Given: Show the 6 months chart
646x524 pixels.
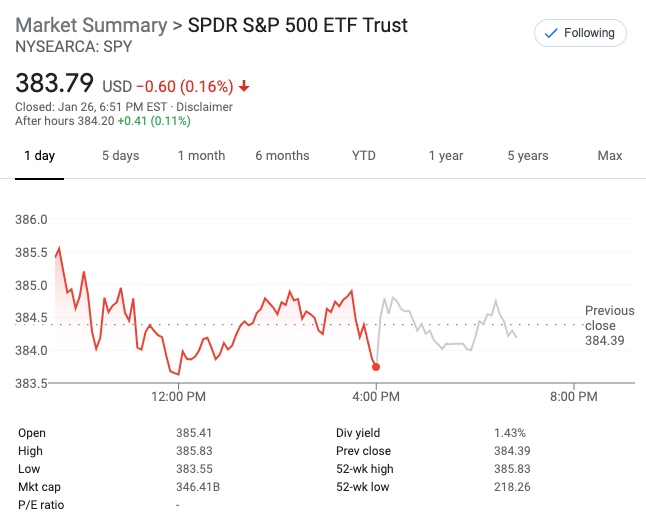Looking at the screenshot, I should (282, 156).
